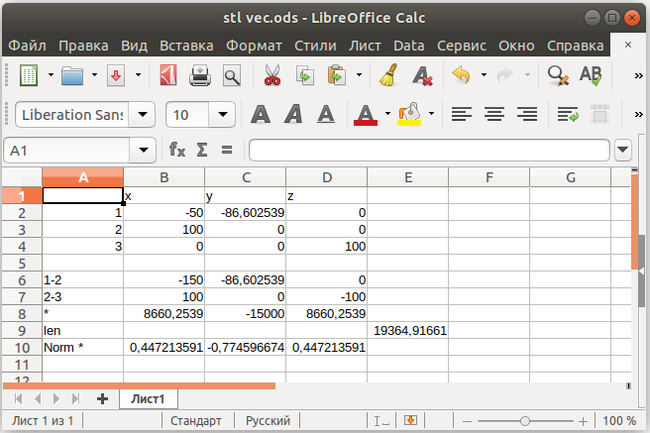
Task: Toggle Italic text formatting
Action: tap(296, 114)
